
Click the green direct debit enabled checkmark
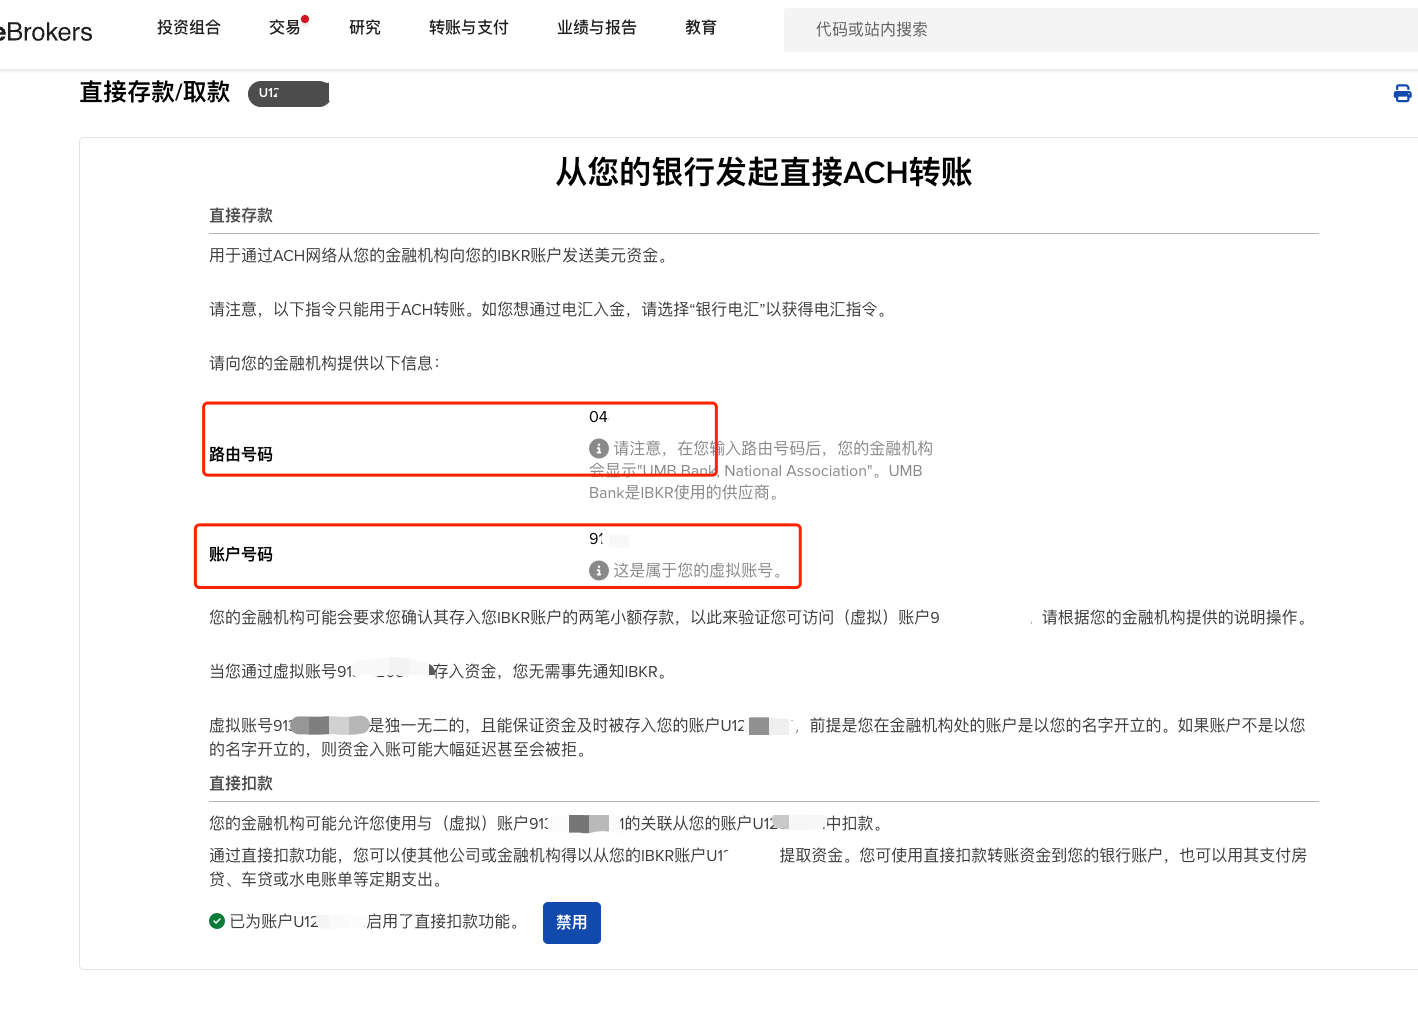(217, 921)
